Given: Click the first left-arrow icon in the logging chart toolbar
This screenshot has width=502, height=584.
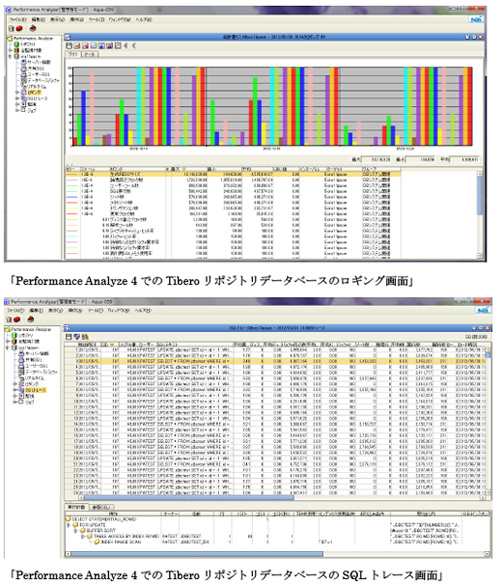Looking at the screenshot, I should click(x=126, y=46).
